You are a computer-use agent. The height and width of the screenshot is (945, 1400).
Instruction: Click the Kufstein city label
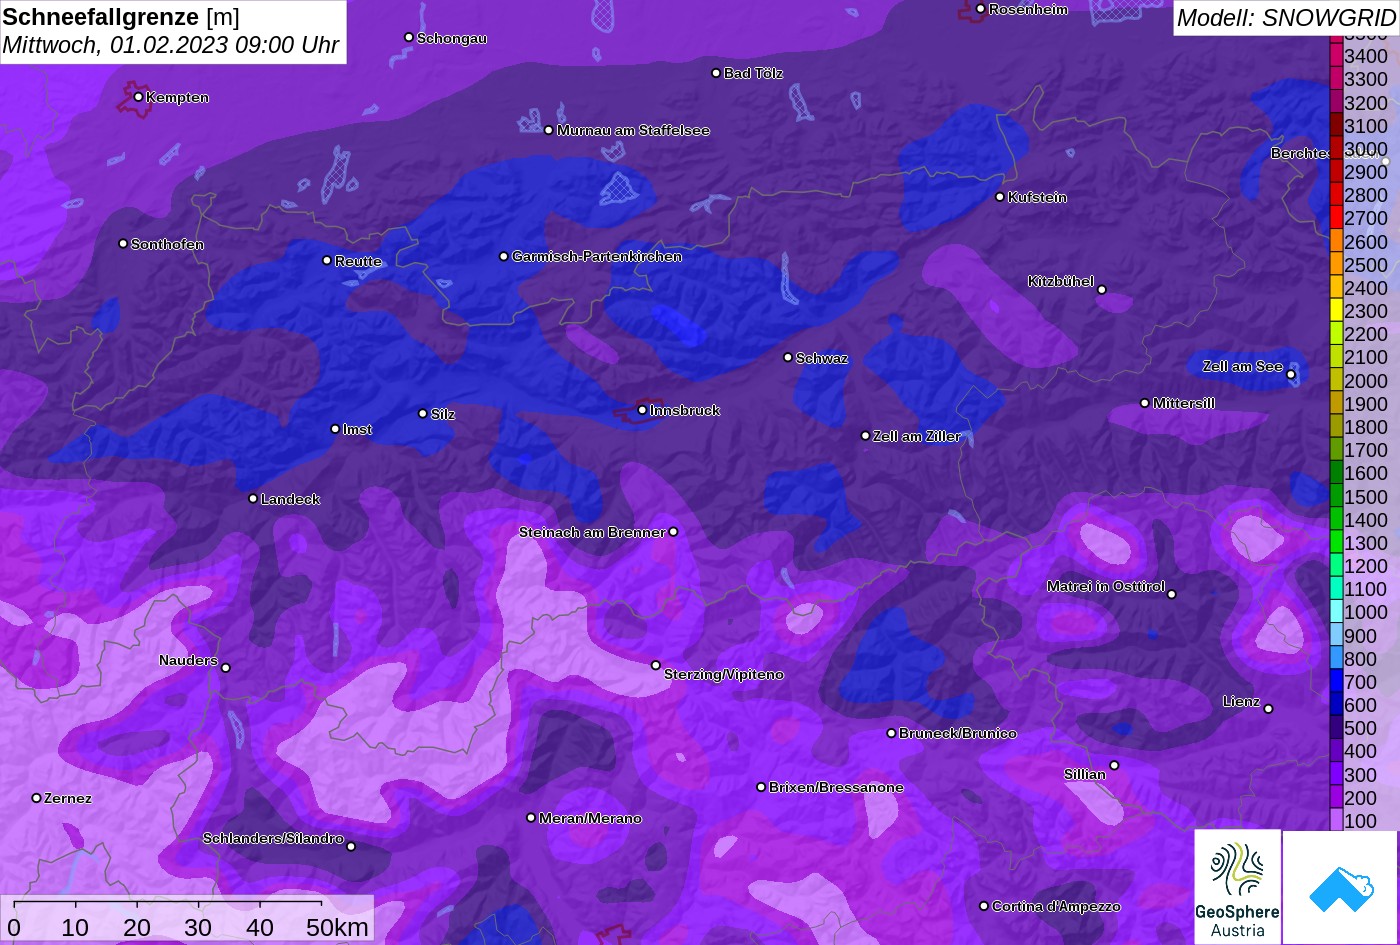[1037, 197]
